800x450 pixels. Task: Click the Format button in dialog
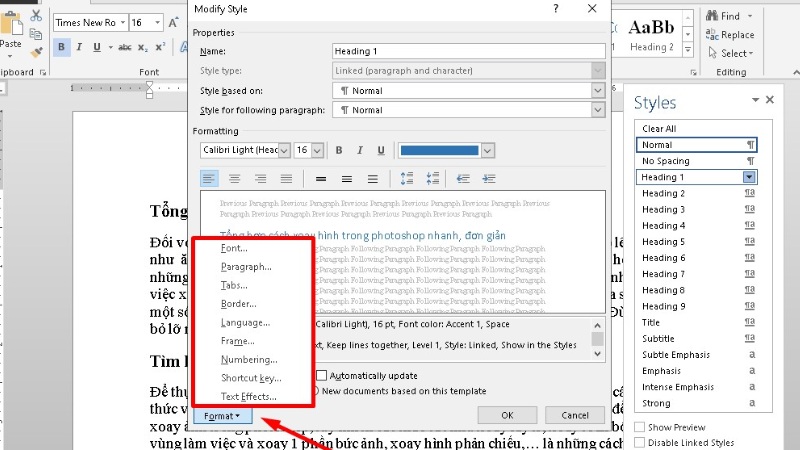click(222, 416)
